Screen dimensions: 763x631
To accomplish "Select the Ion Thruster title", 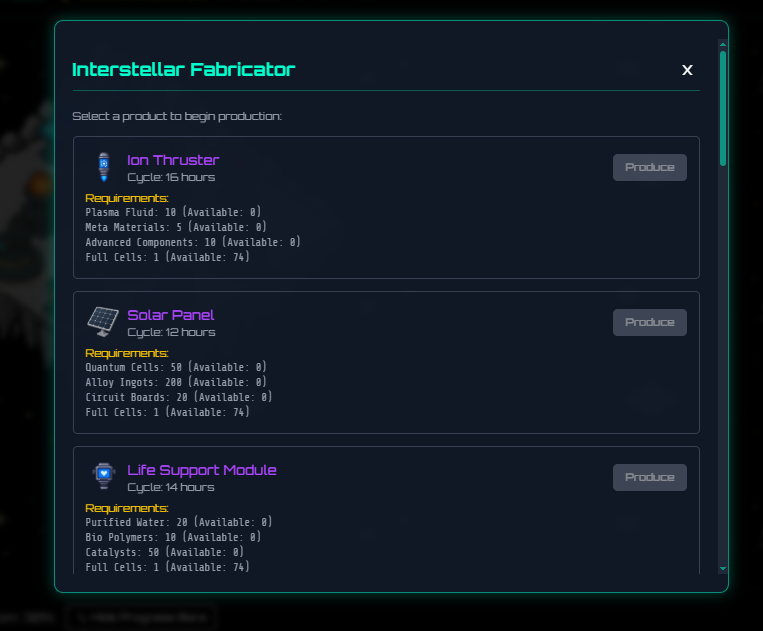I will [173, 160].
